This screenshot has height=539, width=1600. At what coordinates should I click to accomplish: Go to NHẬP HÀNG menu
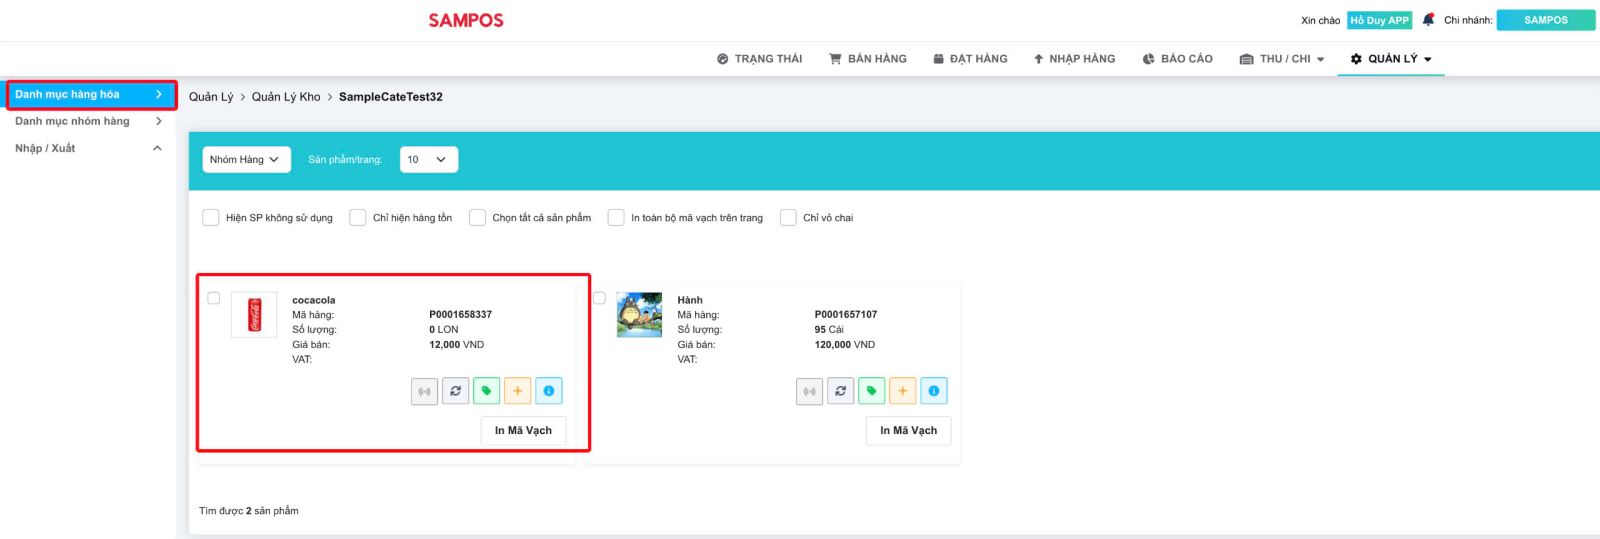1074,59
